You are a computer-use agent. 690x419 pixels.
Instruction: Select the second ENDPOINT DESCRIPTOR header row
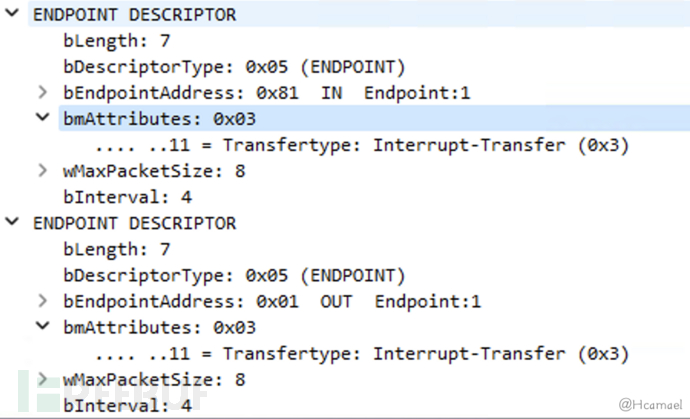click(134, 223)
